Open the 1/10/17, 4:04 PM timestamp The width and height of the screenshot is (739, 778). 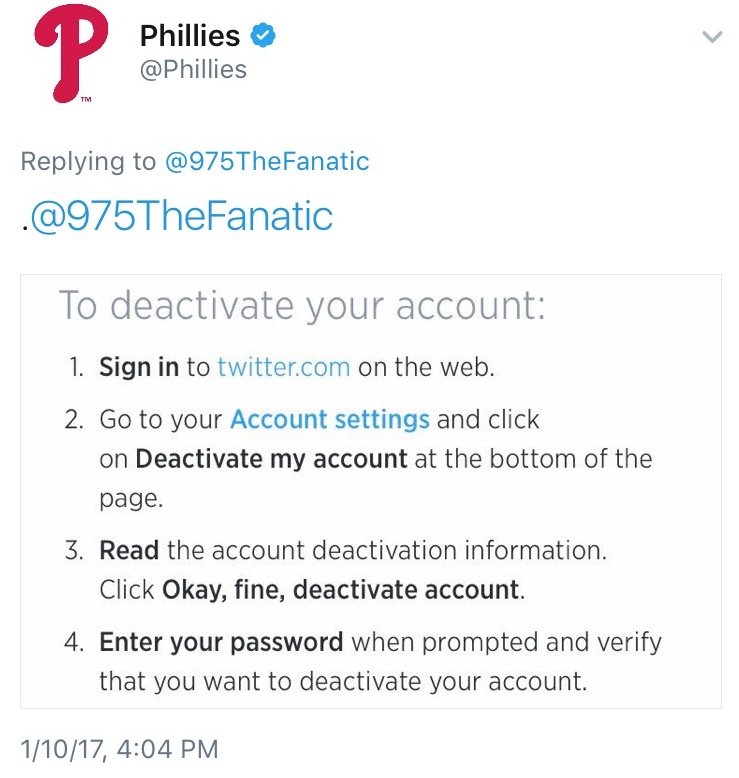119,748
